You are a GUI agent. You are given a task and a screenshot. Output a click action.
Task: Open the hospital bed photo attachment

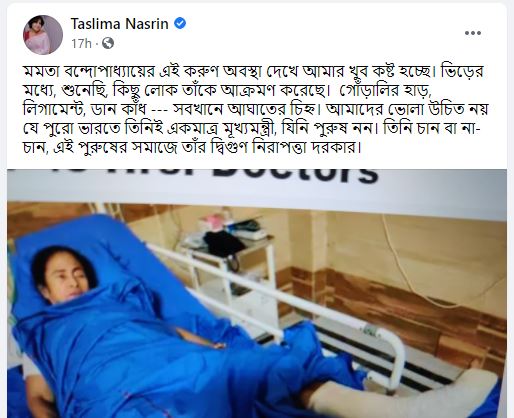click(x=257, y=293)
